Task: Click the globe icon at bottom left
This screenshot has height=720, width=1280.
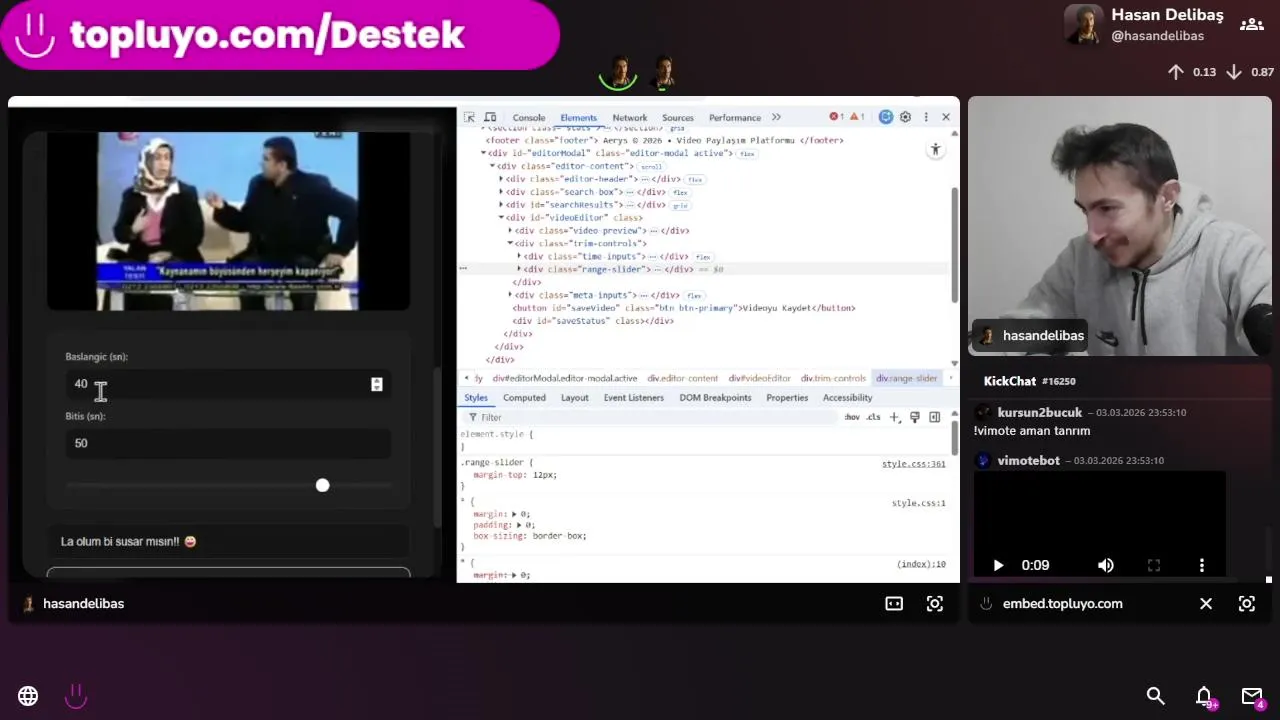Action: click(28, 696)
